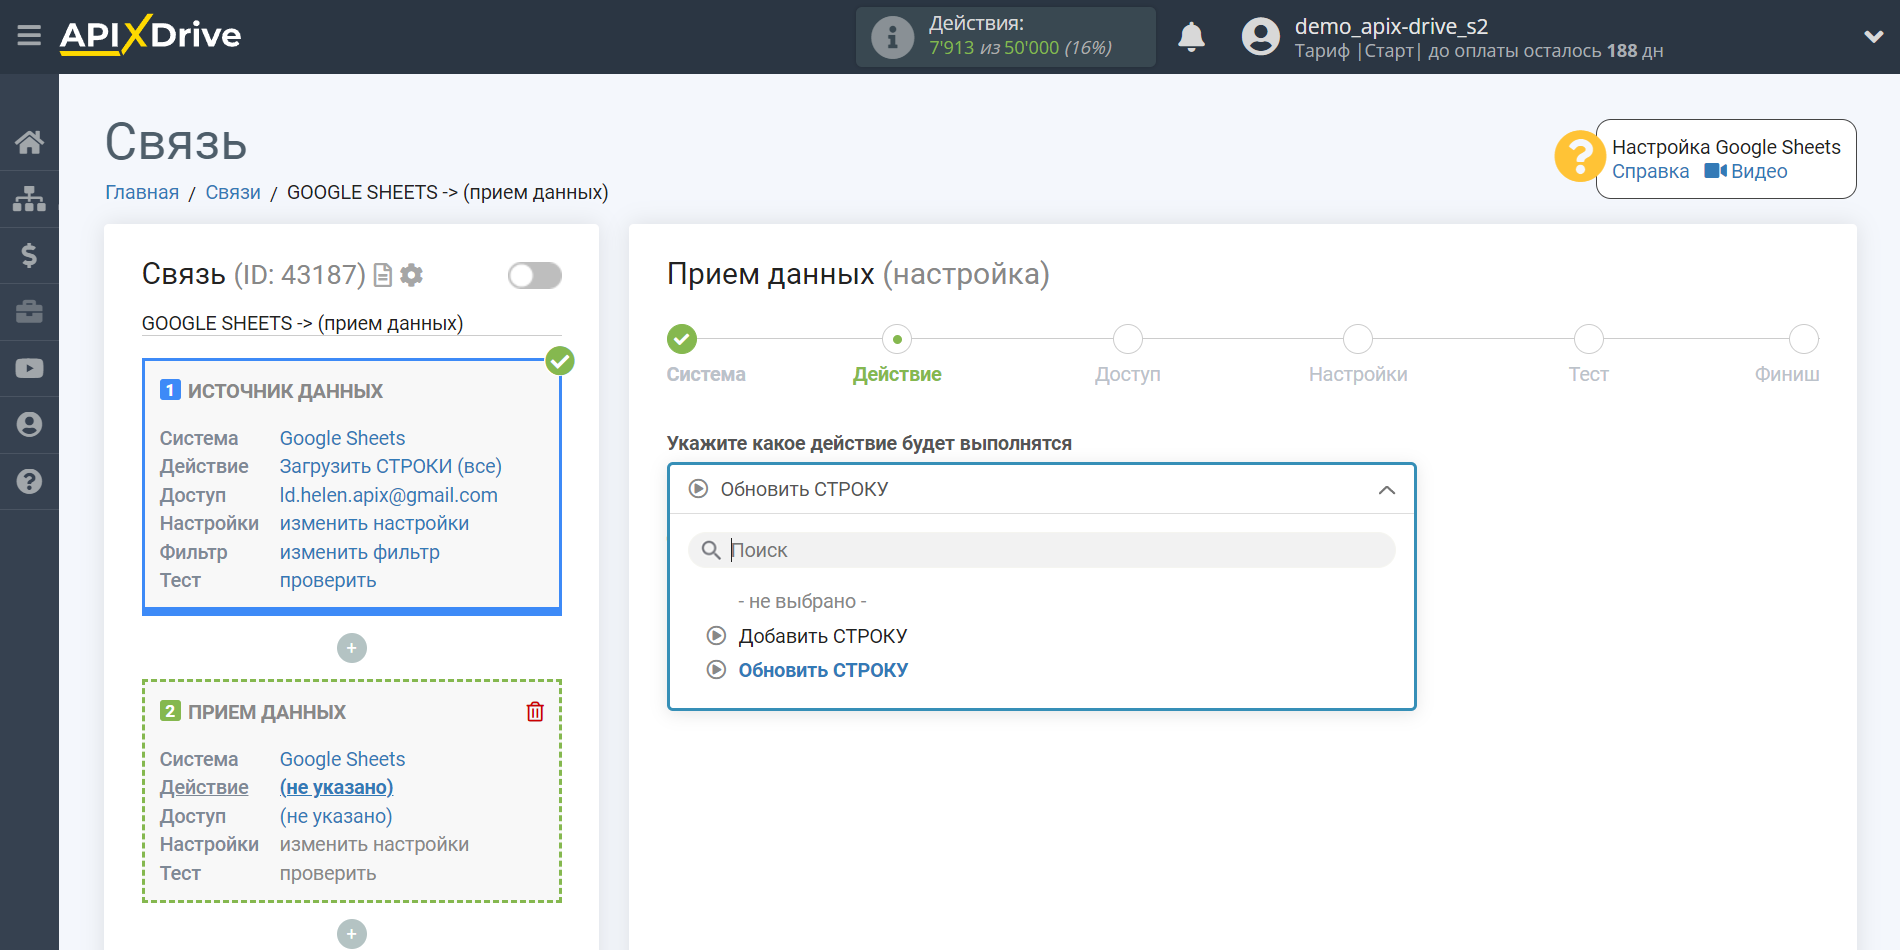Open notifications bell
The height and width of the screenshot is (950, 1900).
pyautogui.click(x=1191, y=37)
